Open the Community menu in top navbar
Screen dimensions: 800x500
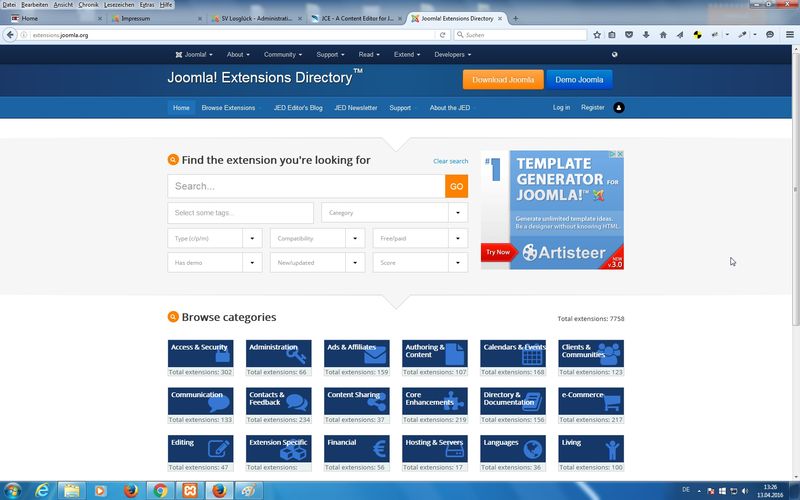(x=283, y=55)
